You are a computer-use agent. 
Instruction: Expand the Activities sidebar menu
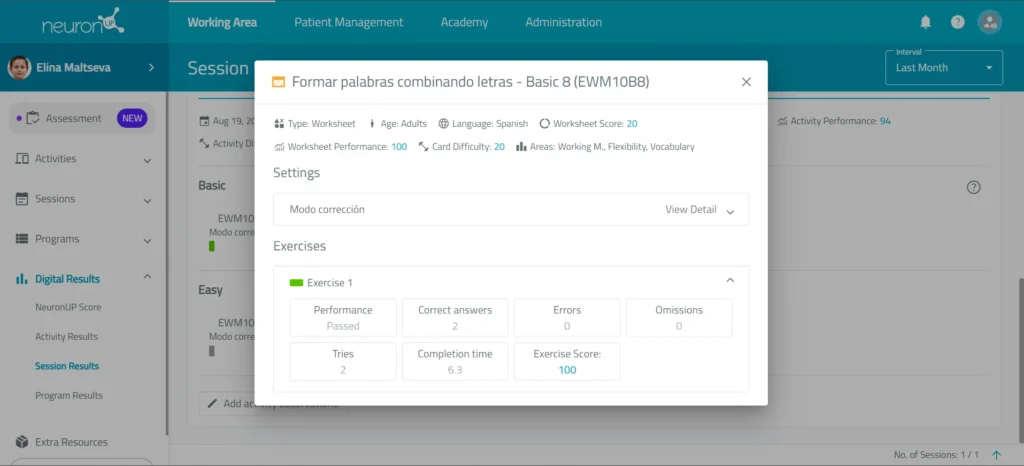pos(147,161)
